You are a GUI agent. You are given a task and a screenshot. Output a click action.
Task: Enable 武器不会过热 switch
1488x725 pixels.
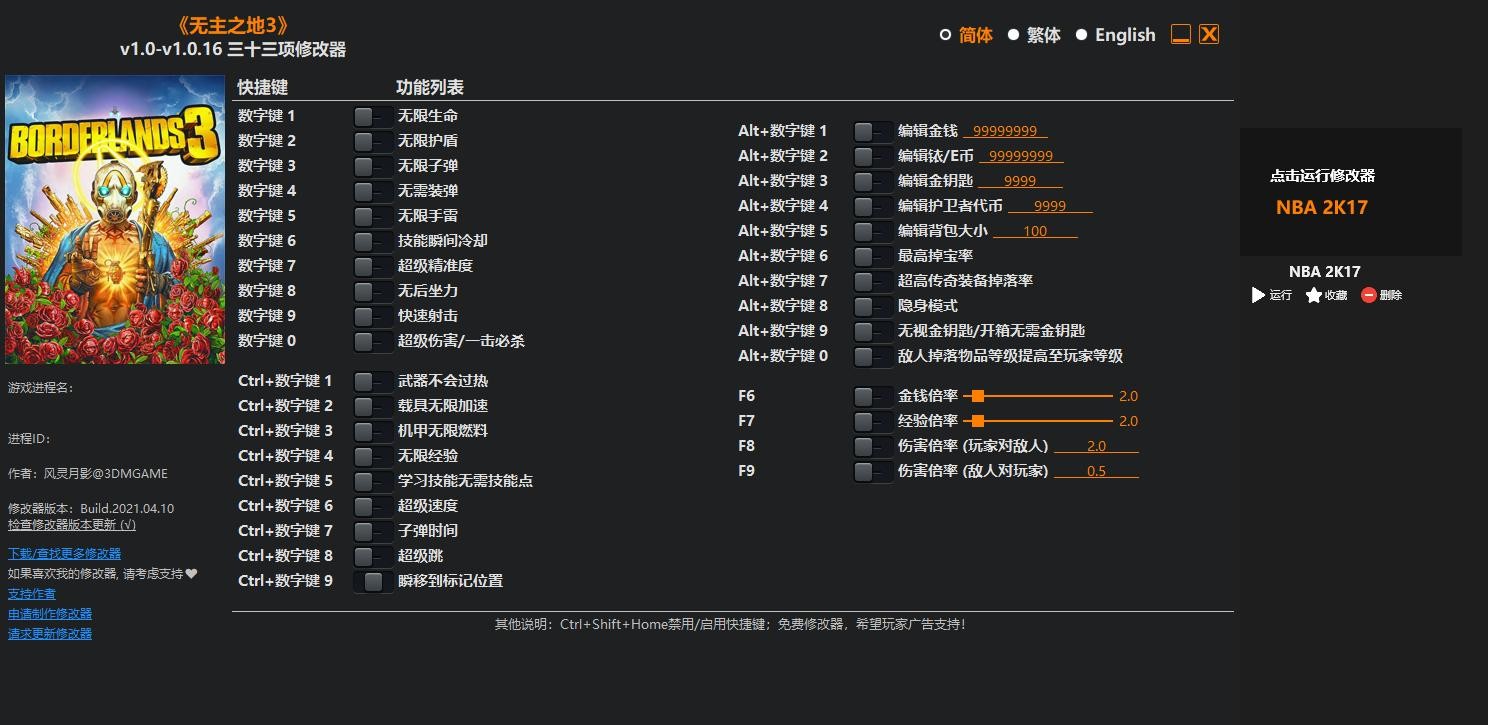372,381
